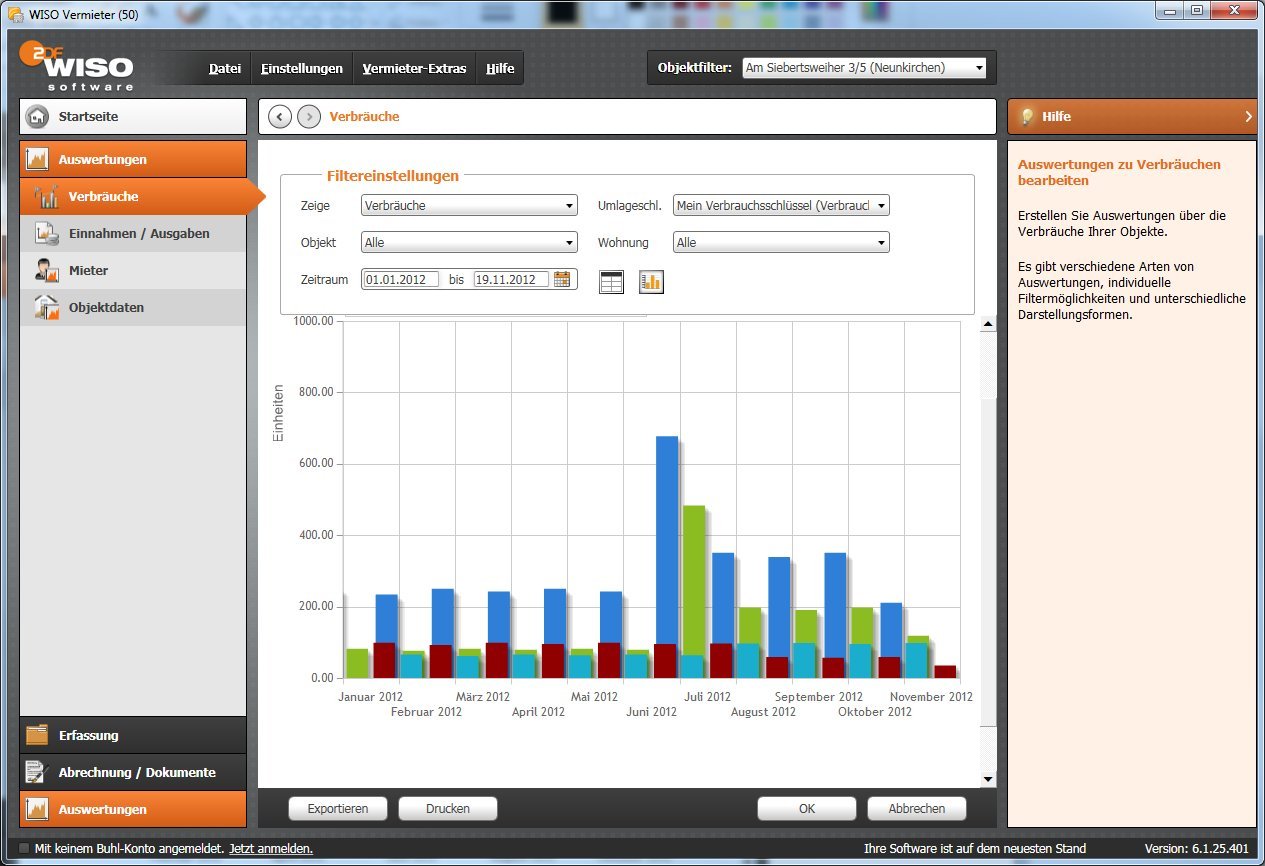Open the Zeige dropdown

[x=469, y=205]
